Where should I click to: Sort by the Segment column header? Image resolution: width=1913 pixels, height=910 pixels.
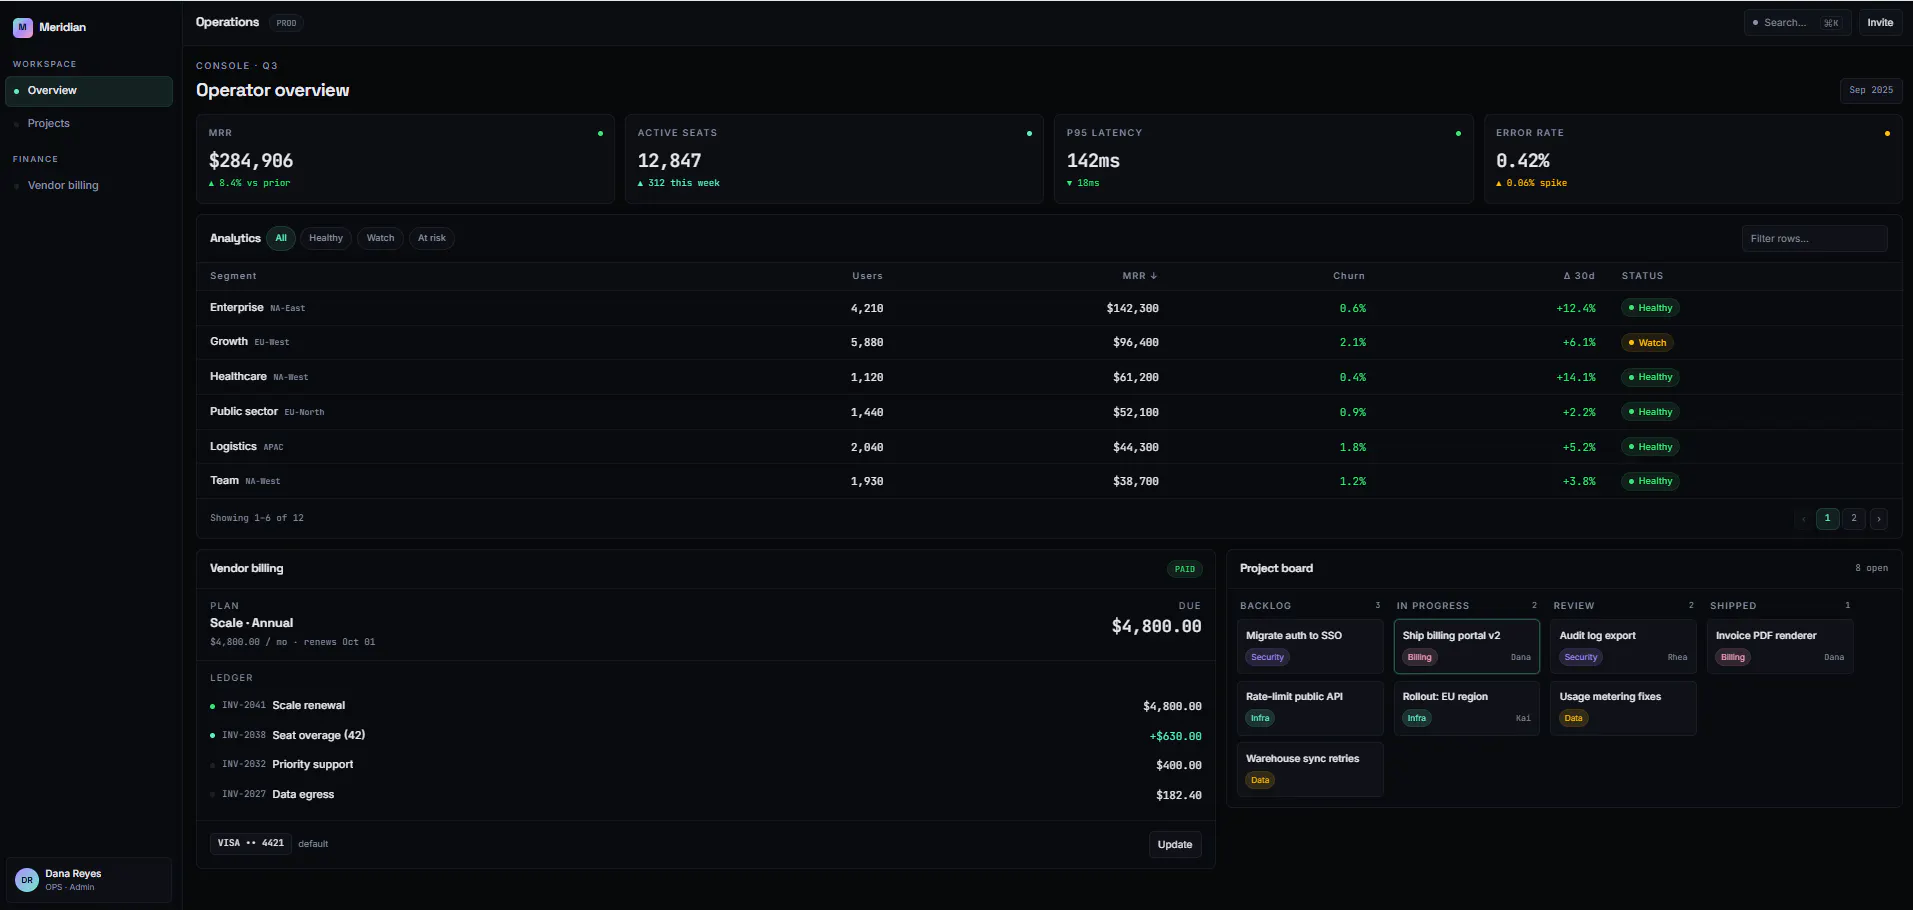tap(233, 276)
